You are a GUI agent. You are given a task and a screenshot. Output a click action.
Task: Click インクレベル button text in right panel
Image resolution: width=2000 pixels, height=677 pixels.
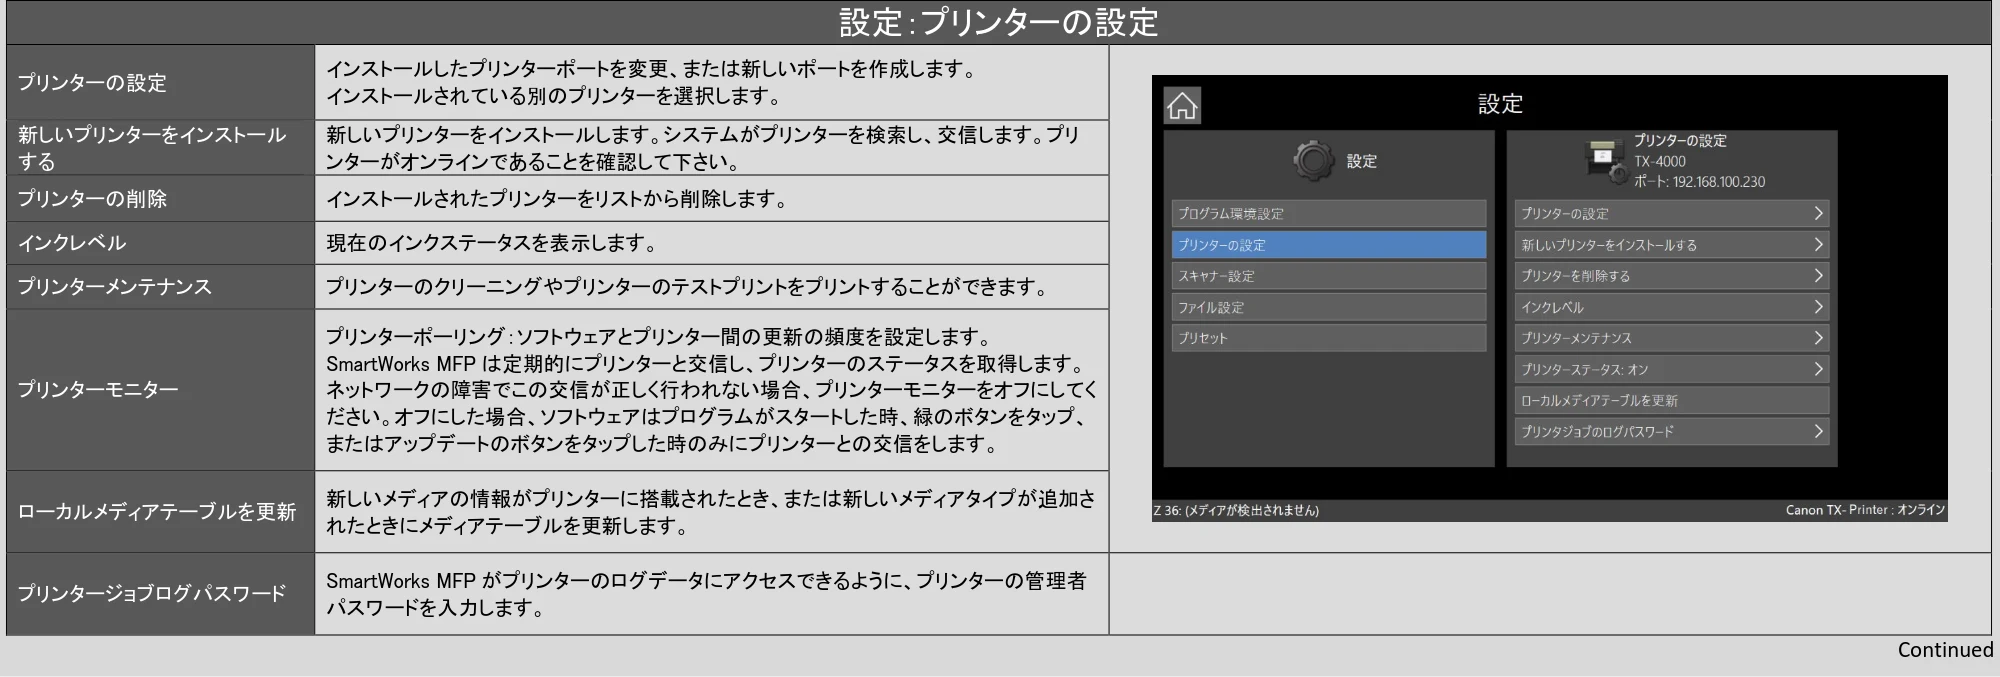pyautogui.click(x=1552, y=307)
